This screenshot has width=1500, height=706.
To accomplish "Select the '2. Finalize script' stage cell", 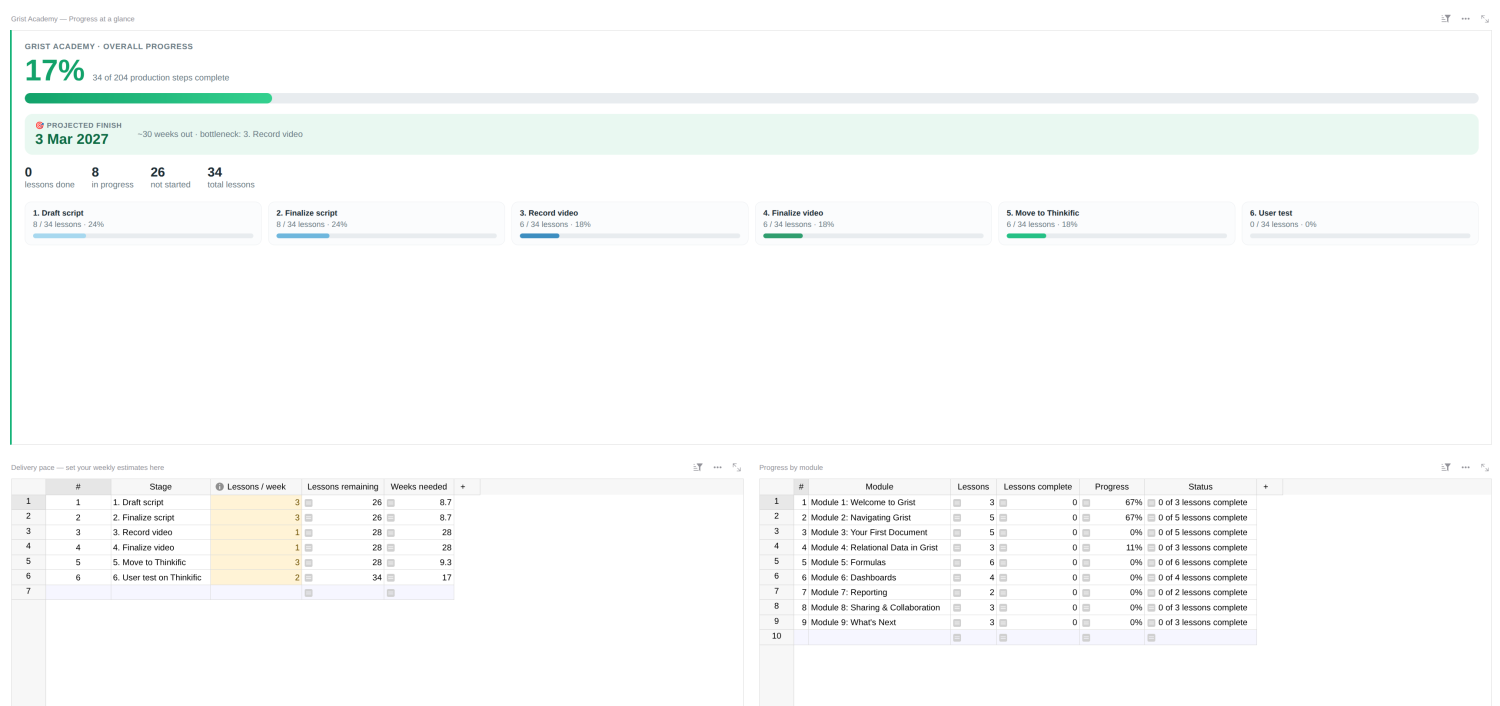I will pyautogui.click(x=161, y=518).
